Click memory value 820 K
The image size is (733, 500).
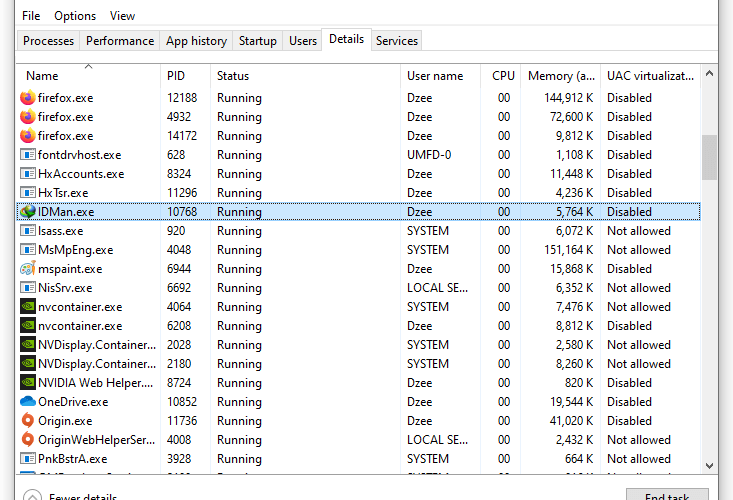(579, 383)
